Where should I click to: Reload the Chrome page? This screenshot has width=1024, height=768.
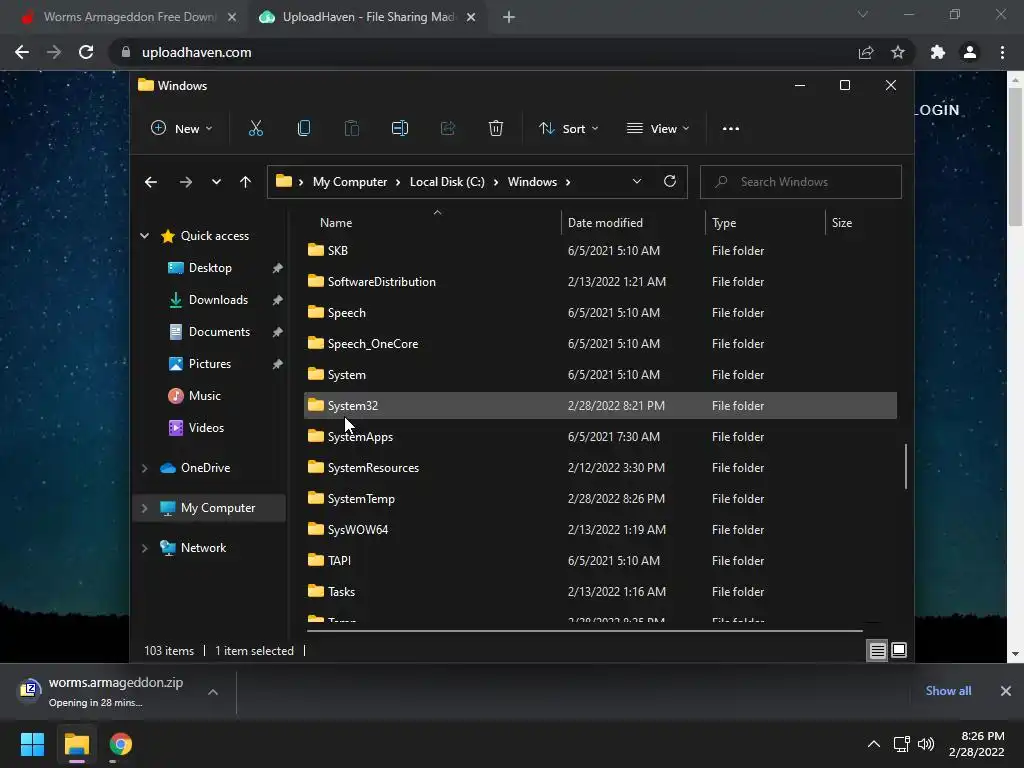pos(86,52)
